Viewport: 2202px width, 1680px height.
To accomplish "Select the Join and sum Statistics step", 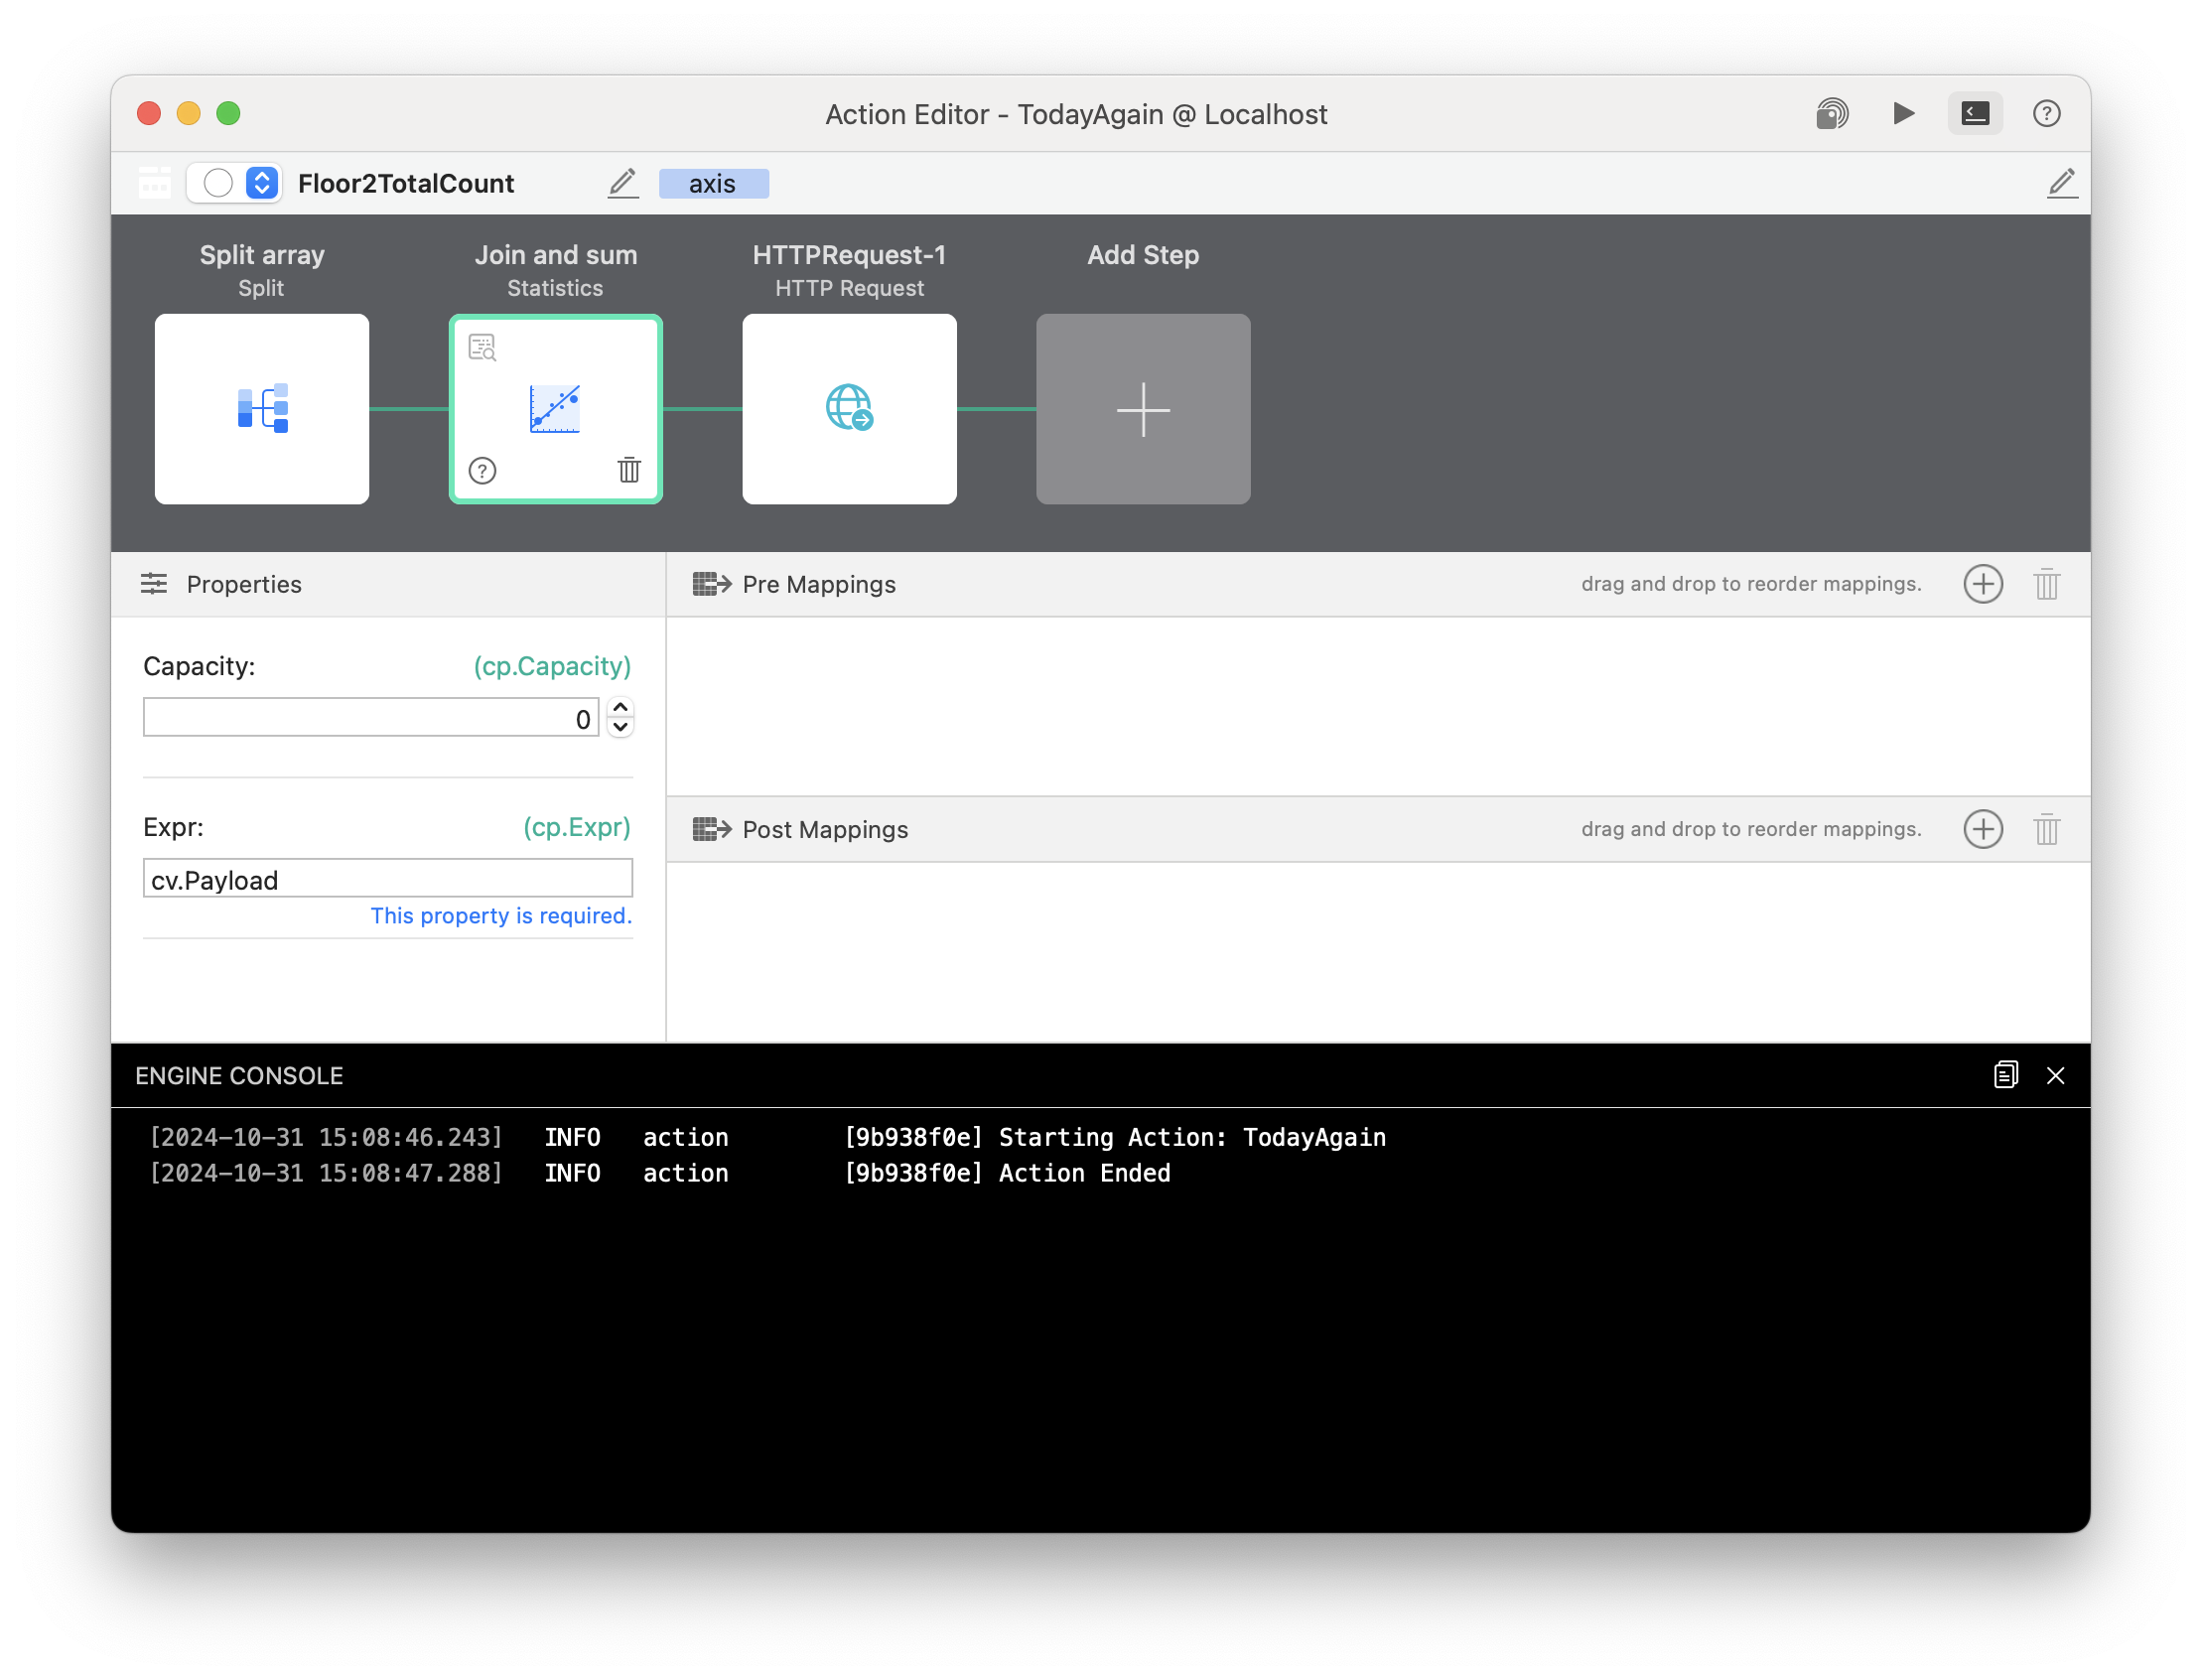I will coord(556,409).
